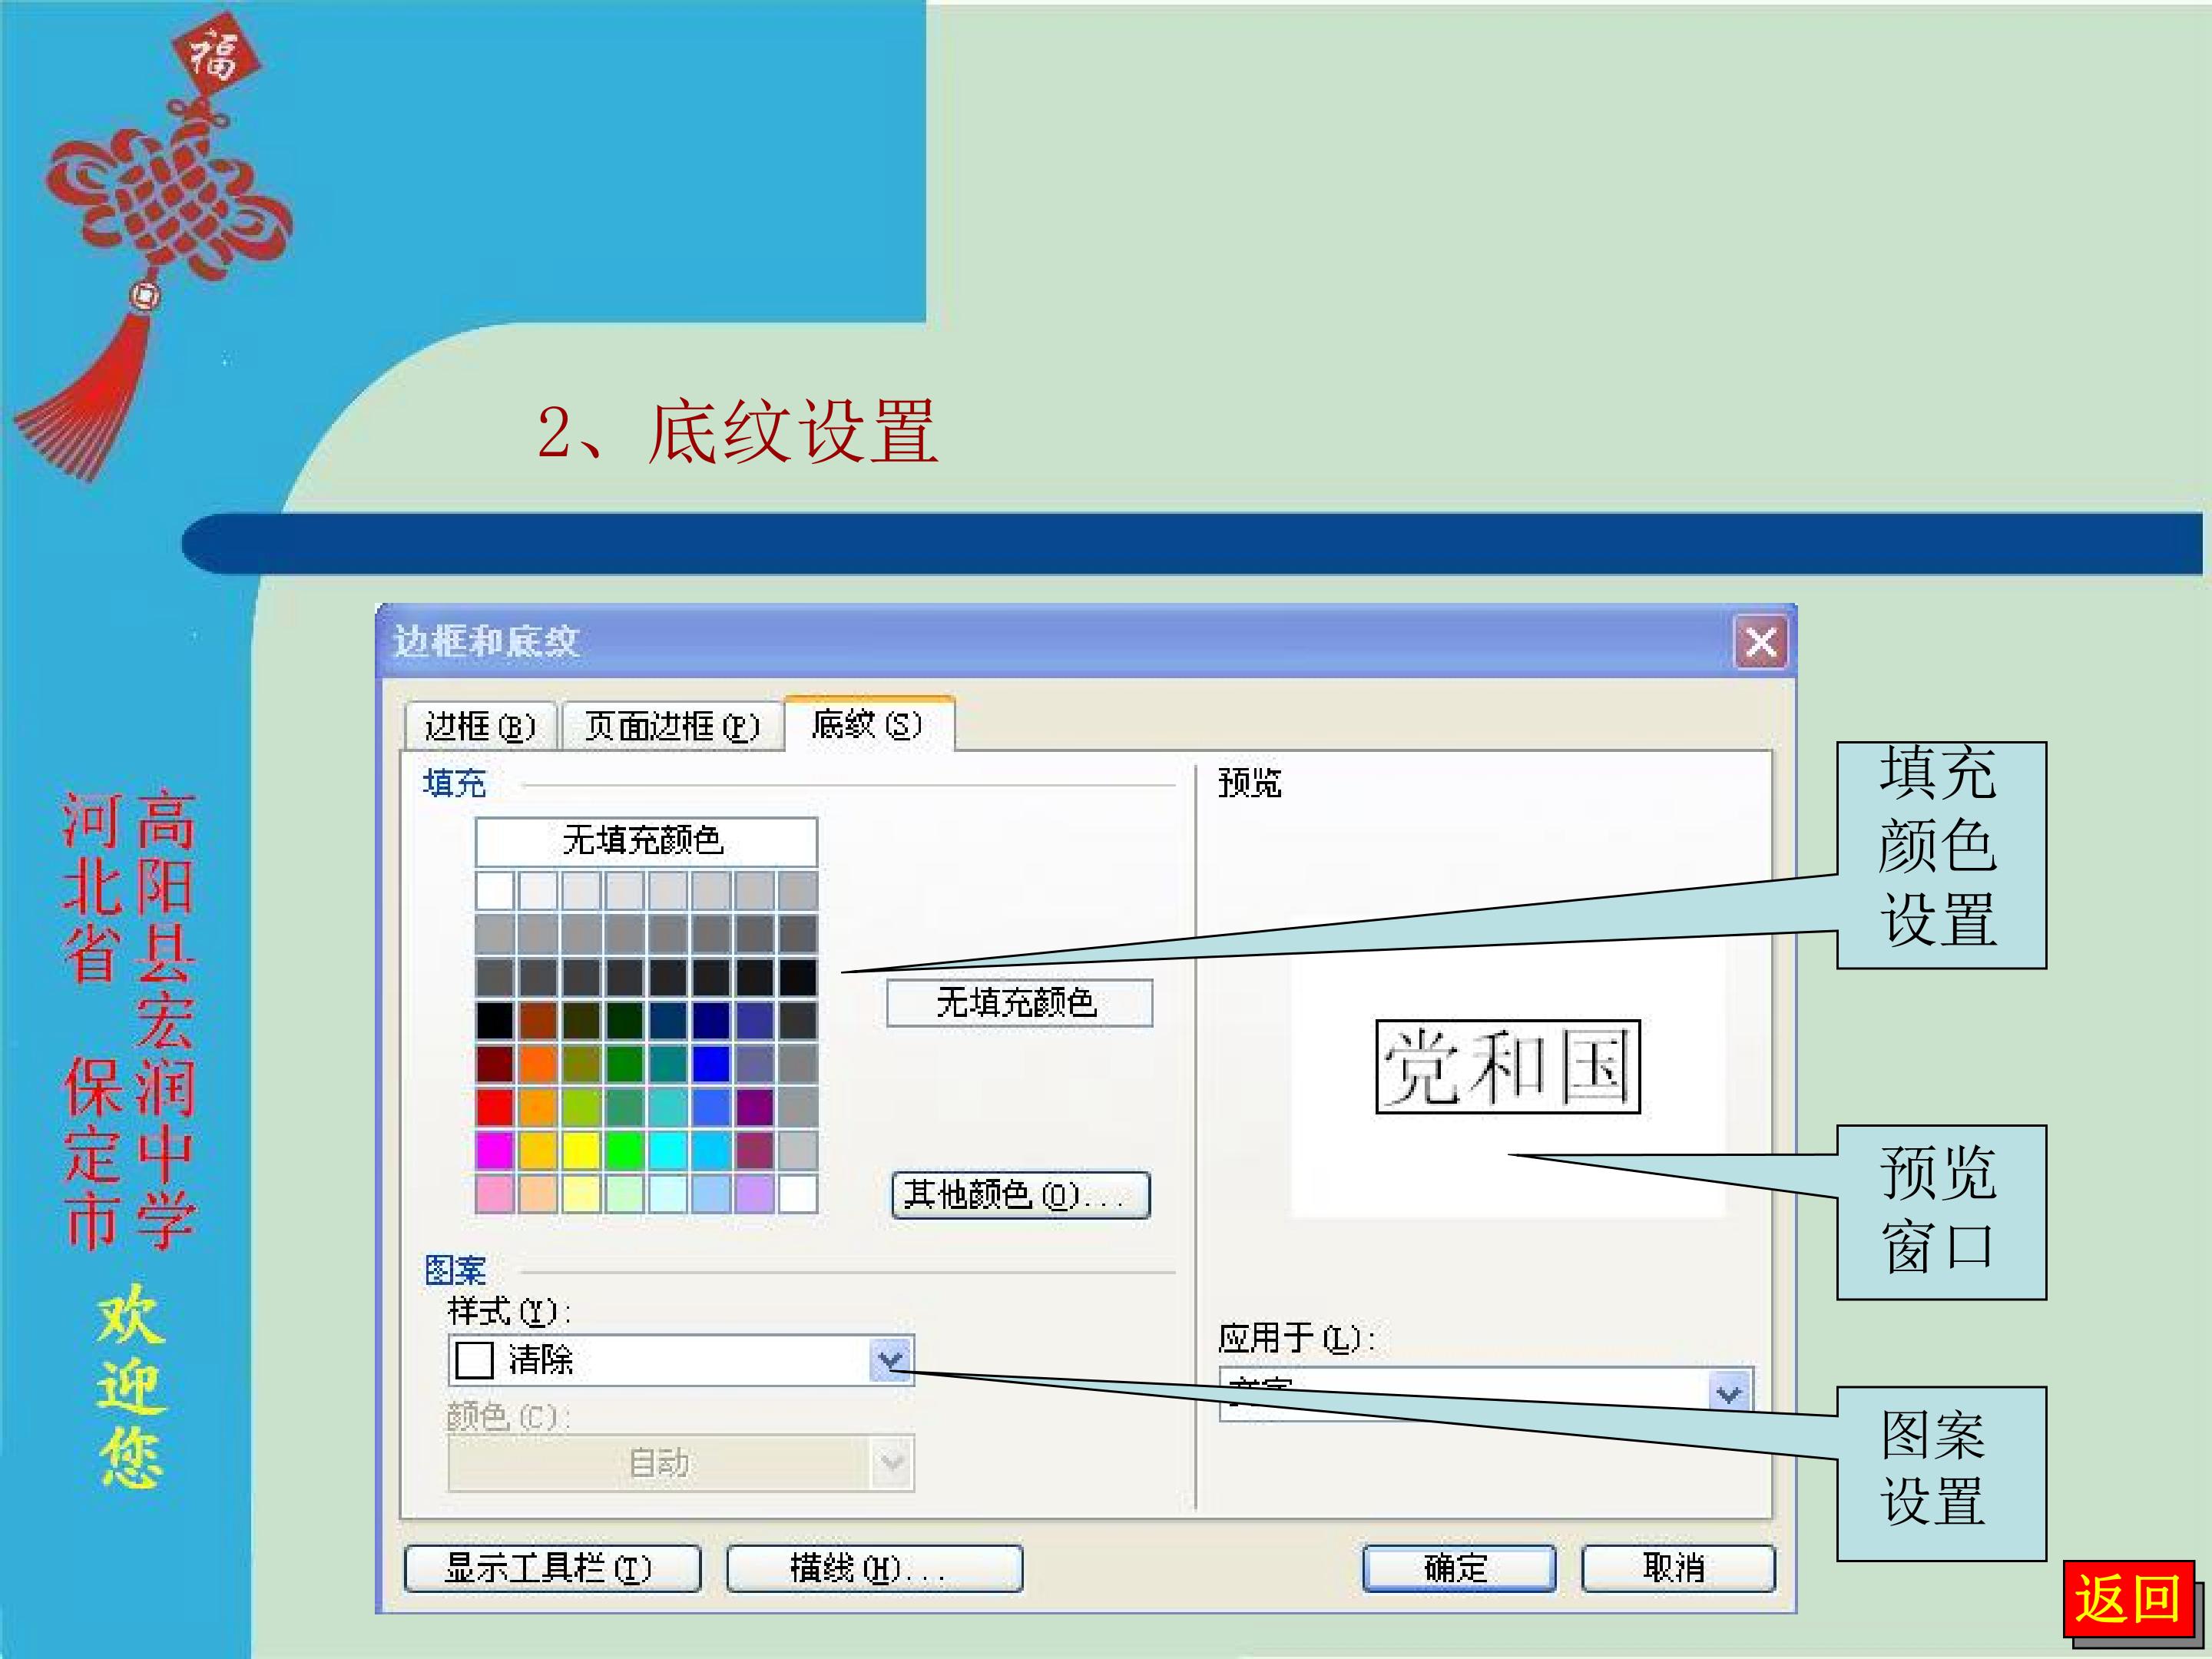Close the 边框和底纹 dialog
The width and height of the screenshot is (2212, 1659).
pos(1760,643)
